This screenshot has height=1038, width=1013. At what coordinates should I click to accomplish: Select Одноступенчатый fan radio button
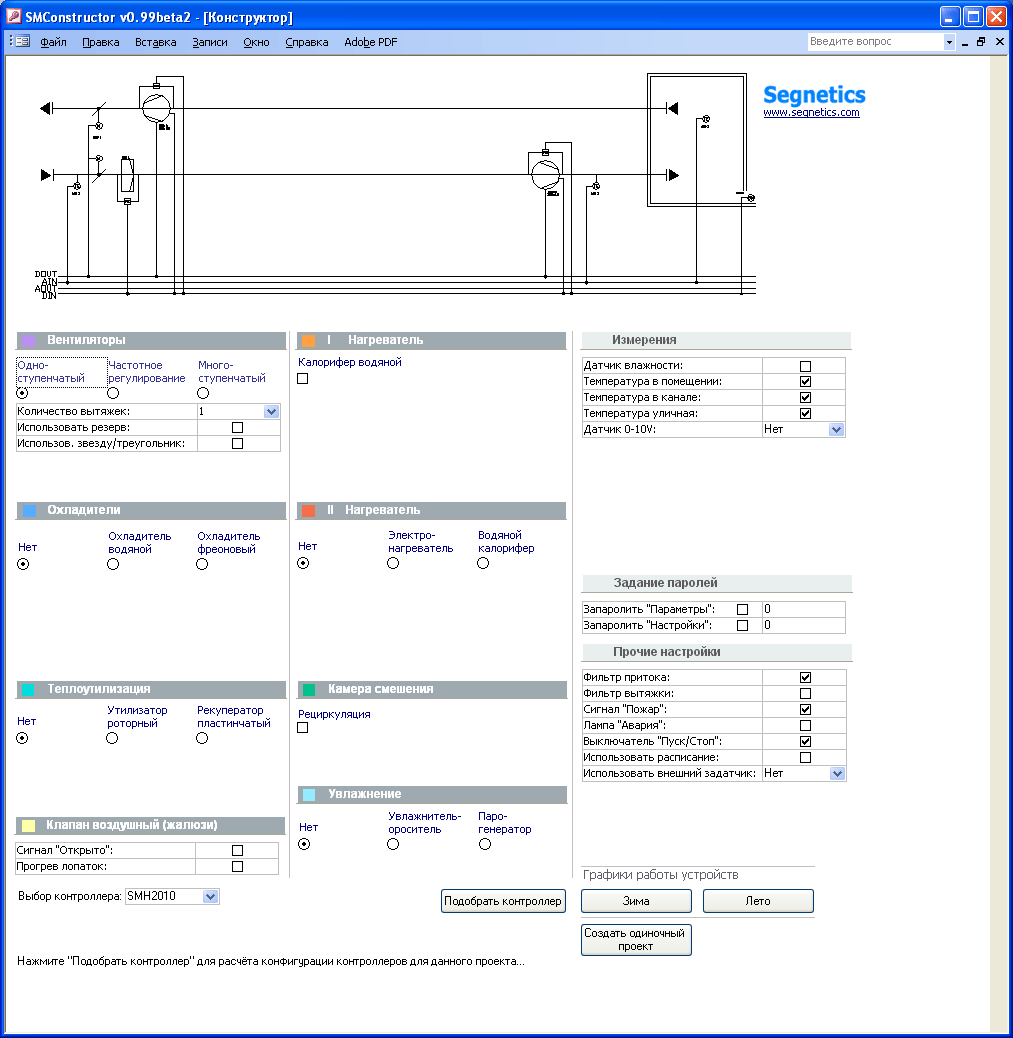[23, 393]
